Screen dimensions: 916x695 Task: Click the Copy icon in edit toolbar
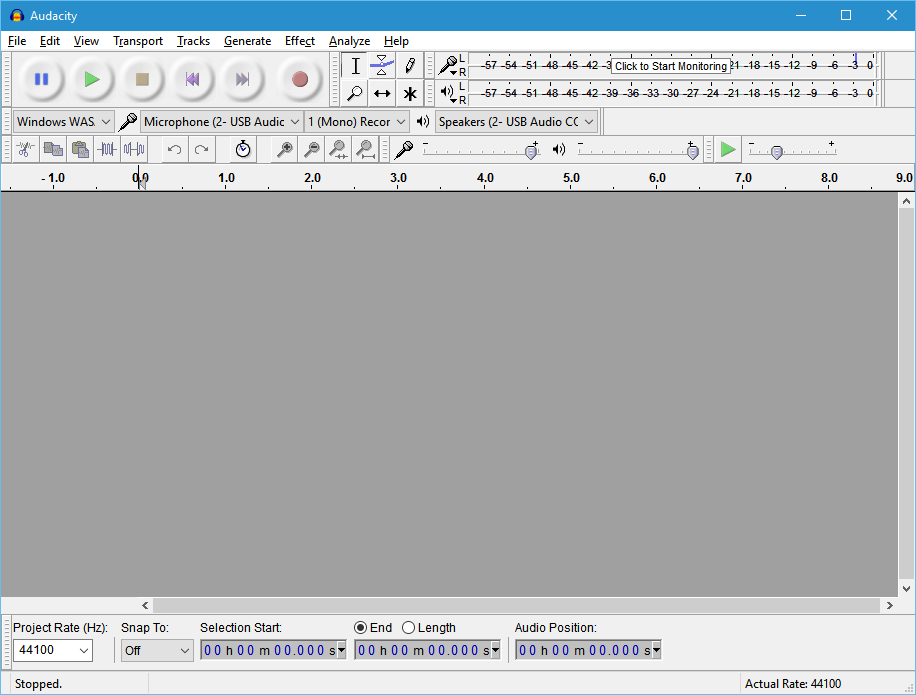click(x=53, y=150)
